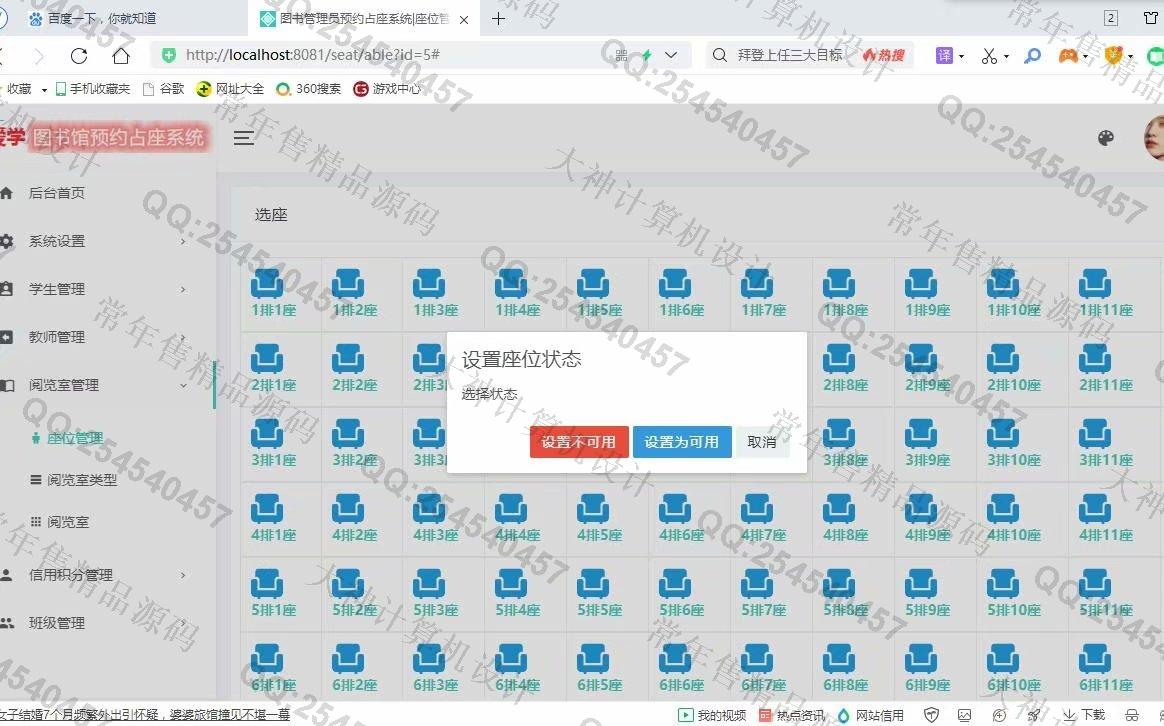The height and width of the screenshot is (726, 1164).
Task: Toggle the hamburger sidebar menu icon
Action: (243, 138)
